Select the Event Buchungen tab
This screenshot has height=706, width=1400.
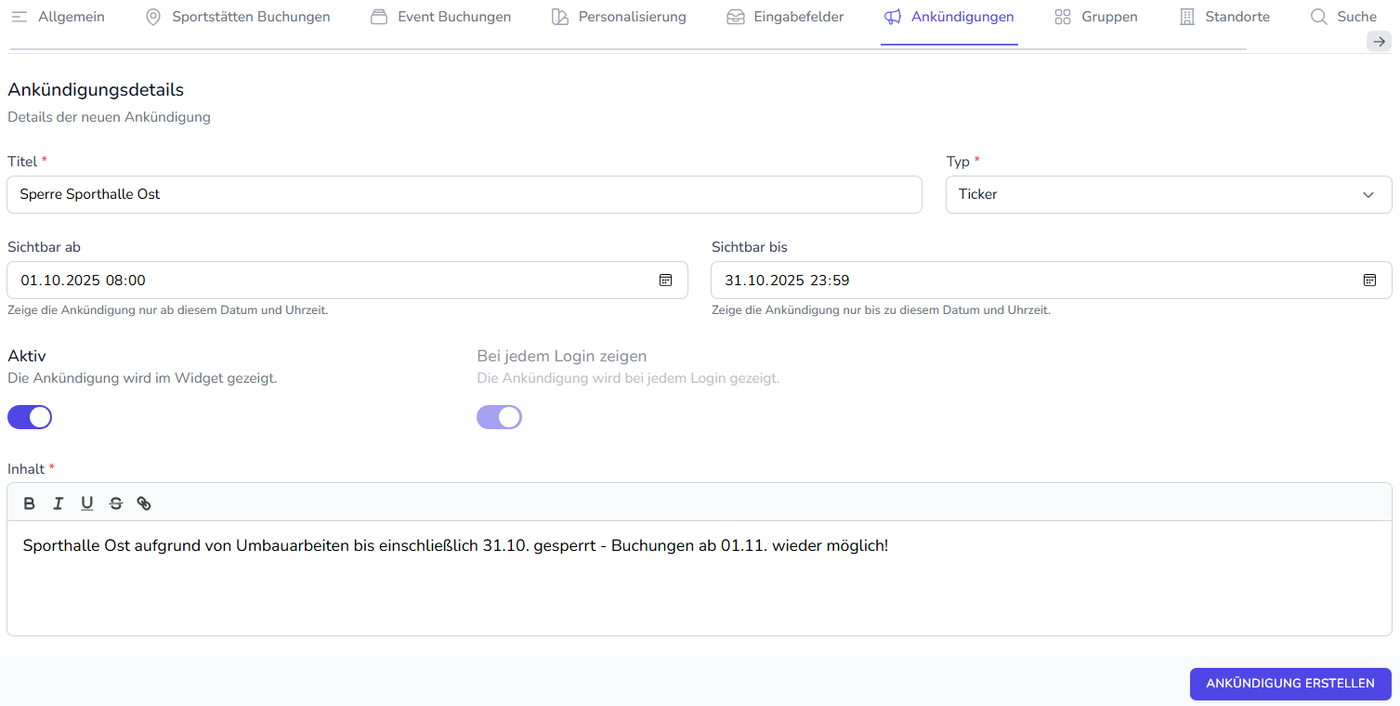tap(440, 17)
